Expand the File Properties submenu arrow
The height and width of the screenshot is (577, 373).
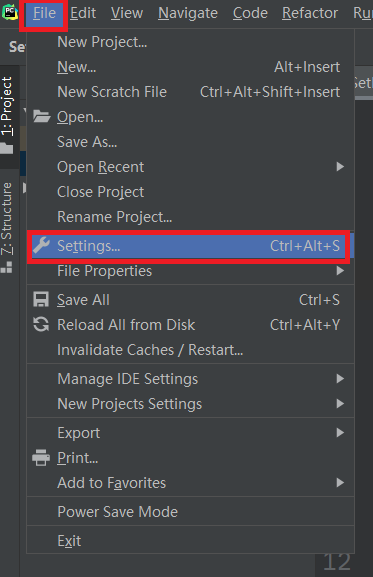(340, 271)
